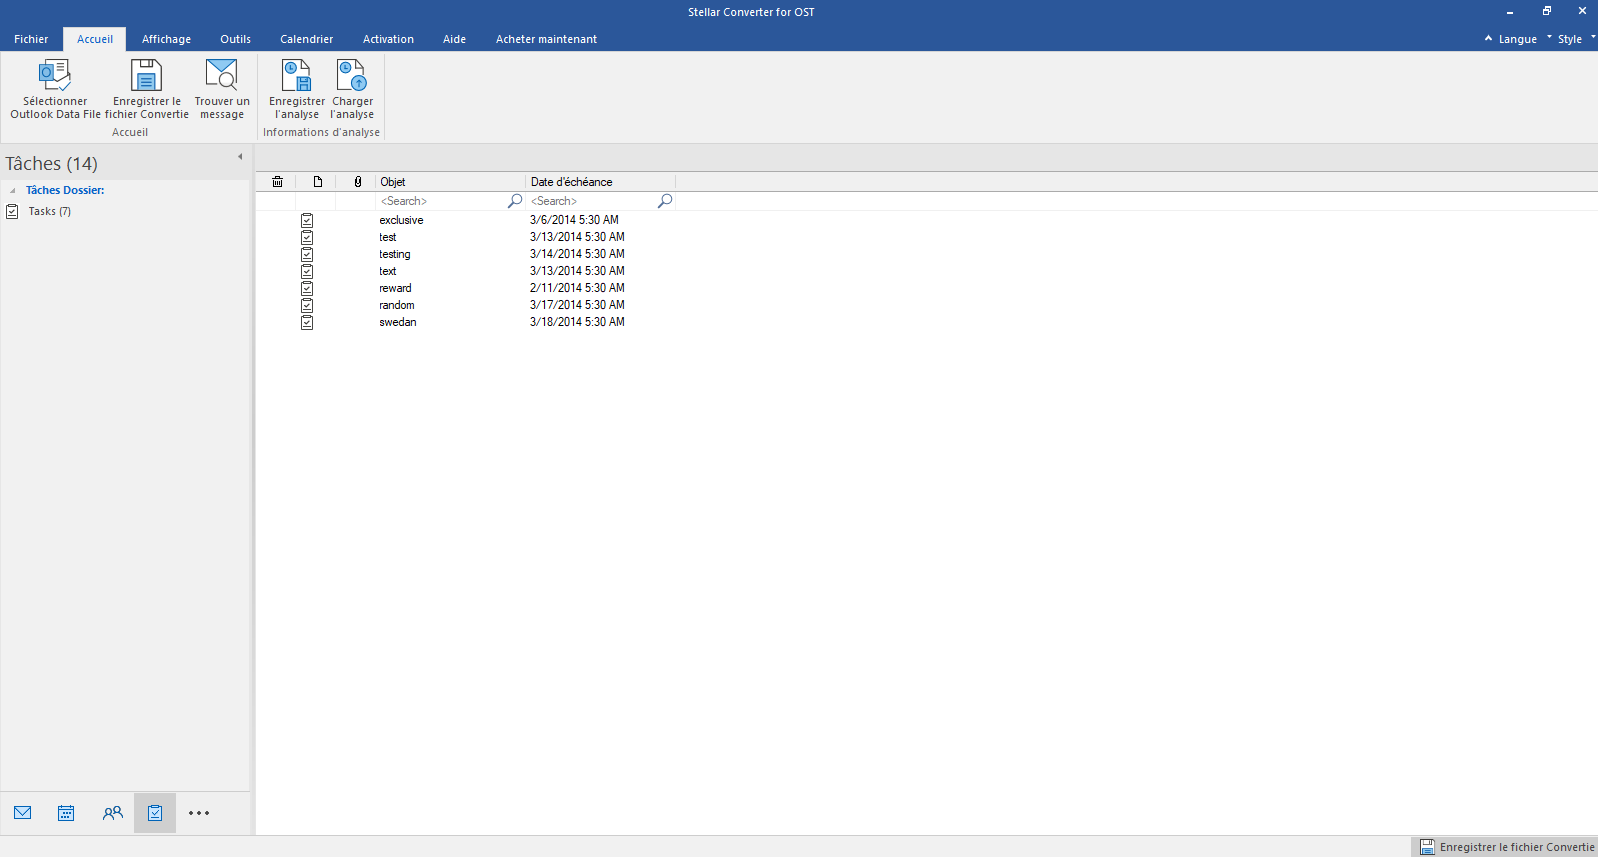Open the Aide tab
The image size is (1598, 857).
(454, 39)
